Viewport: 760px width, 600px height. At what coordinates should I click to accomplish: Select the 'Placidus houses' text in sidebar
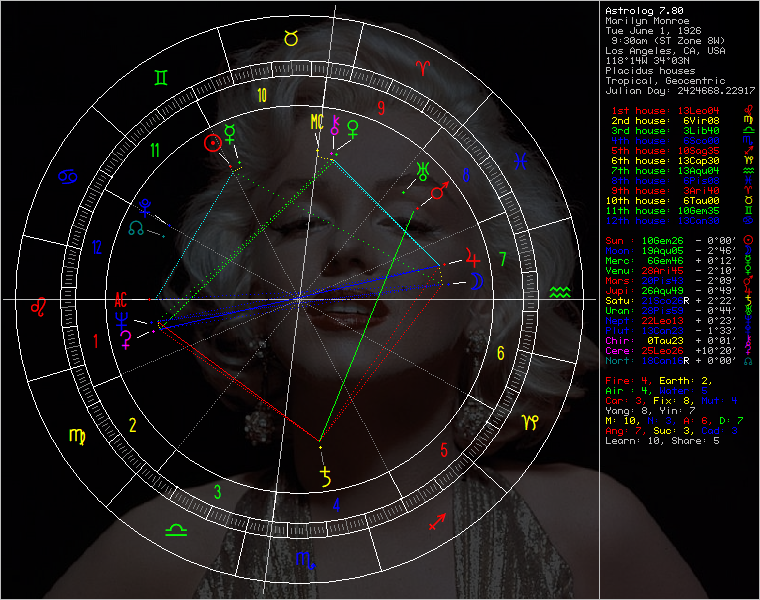tap(648, 70)
